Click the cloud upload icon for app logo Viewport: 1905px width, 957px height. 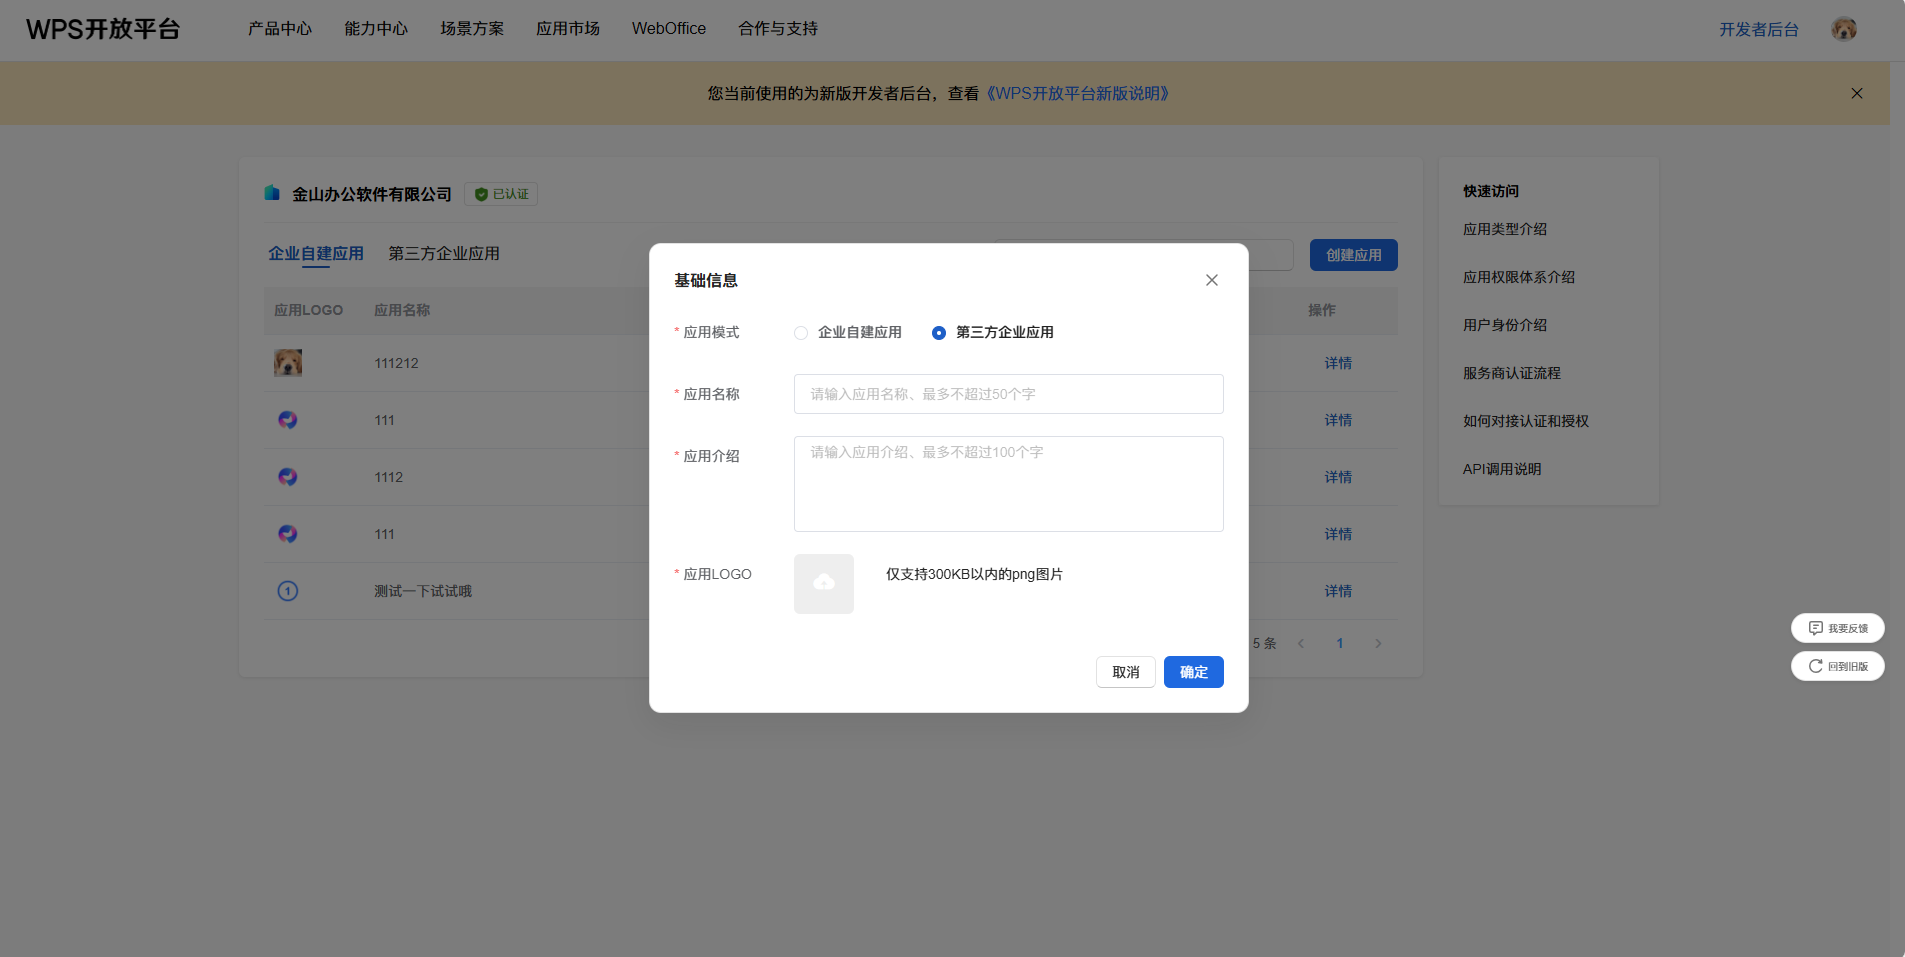[x=823, y=583]
